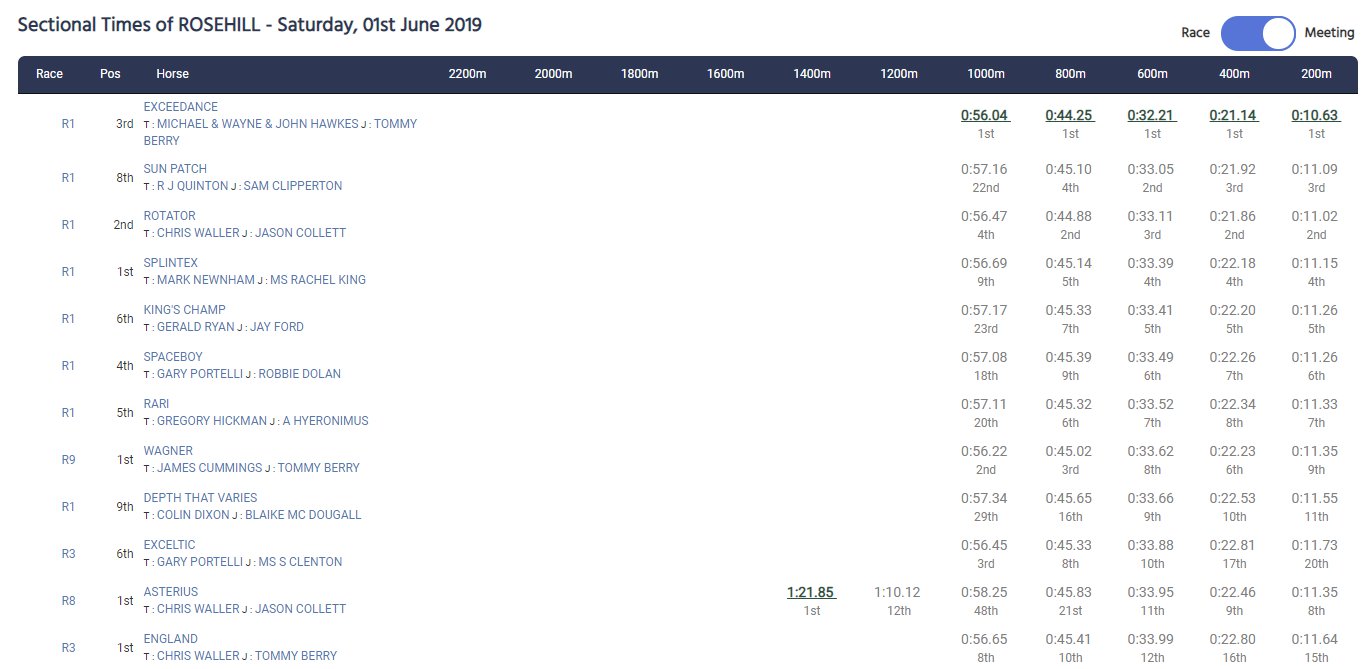
Task: Sort by the 200m column header
Action: point(1316,74)
